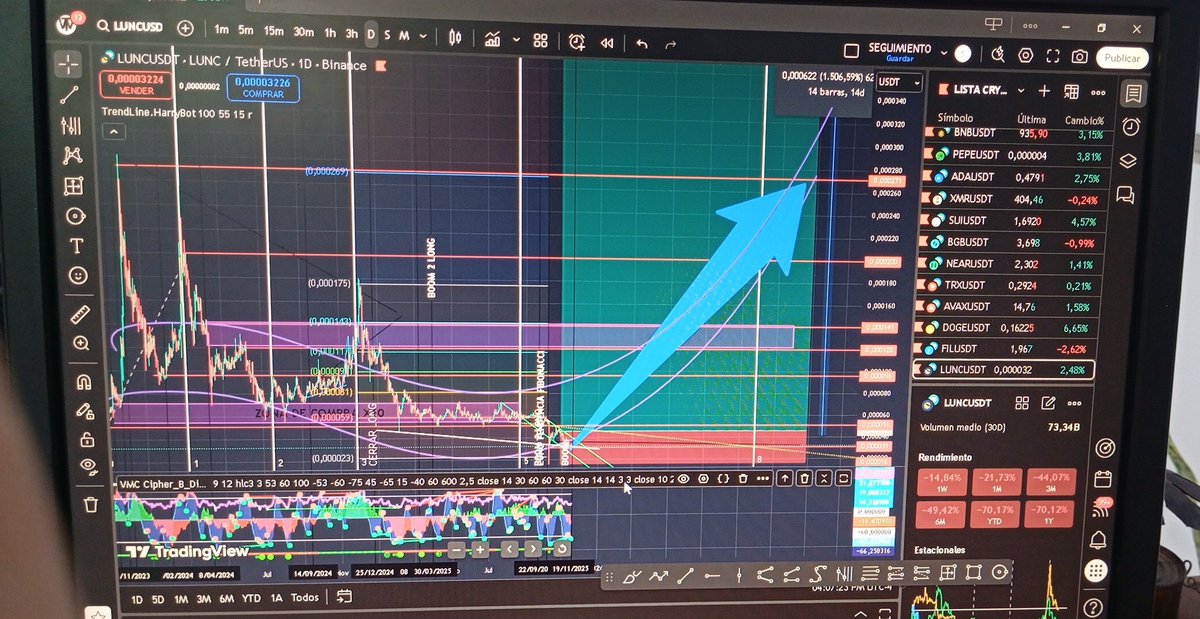Open the indicators menu

click(493, 39)
